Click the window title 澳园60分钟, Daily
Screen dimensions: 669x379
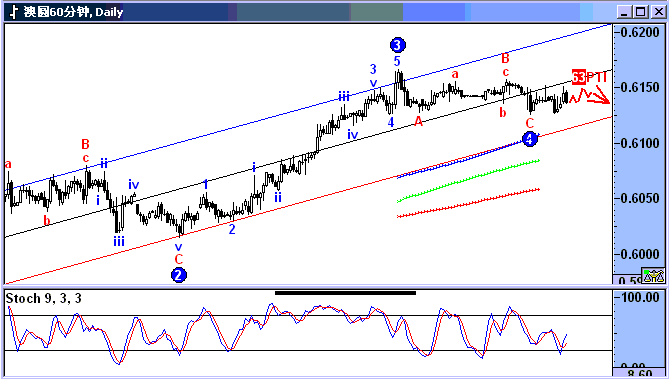(73, 12)
